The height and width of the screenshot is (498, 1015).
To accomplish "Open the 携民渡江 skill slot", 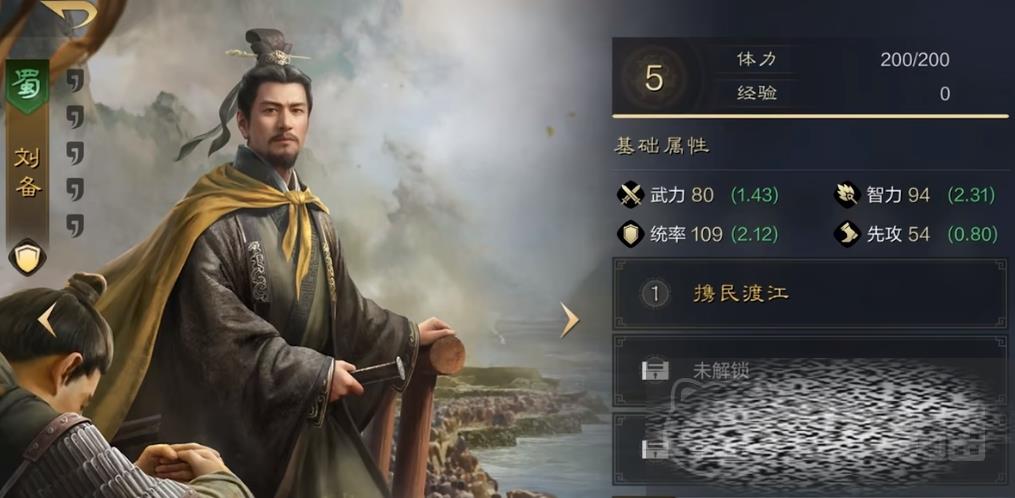I will click(810, 294).
